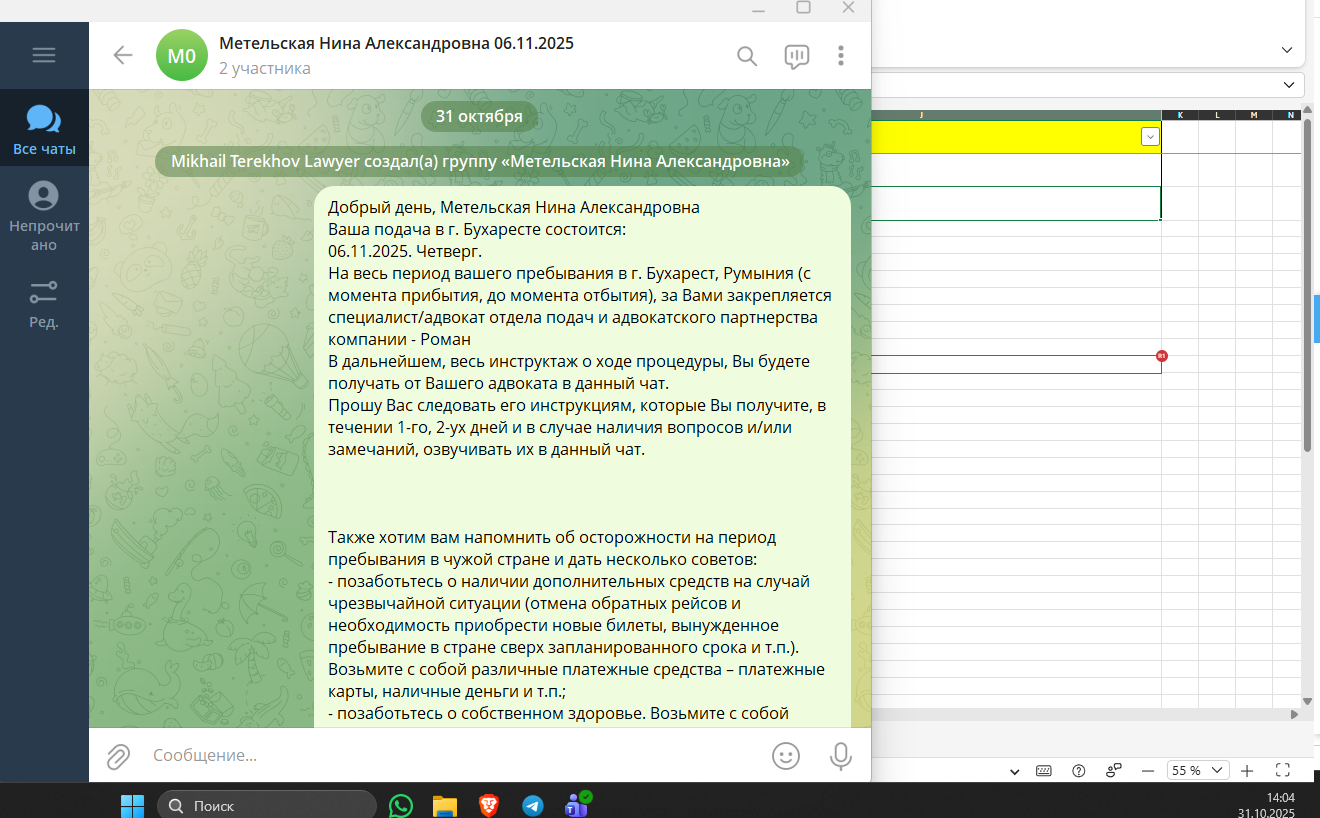The image size is (1320, 818).
Task: Open the emoji picker smiley icon
Action: click(786, 756)
